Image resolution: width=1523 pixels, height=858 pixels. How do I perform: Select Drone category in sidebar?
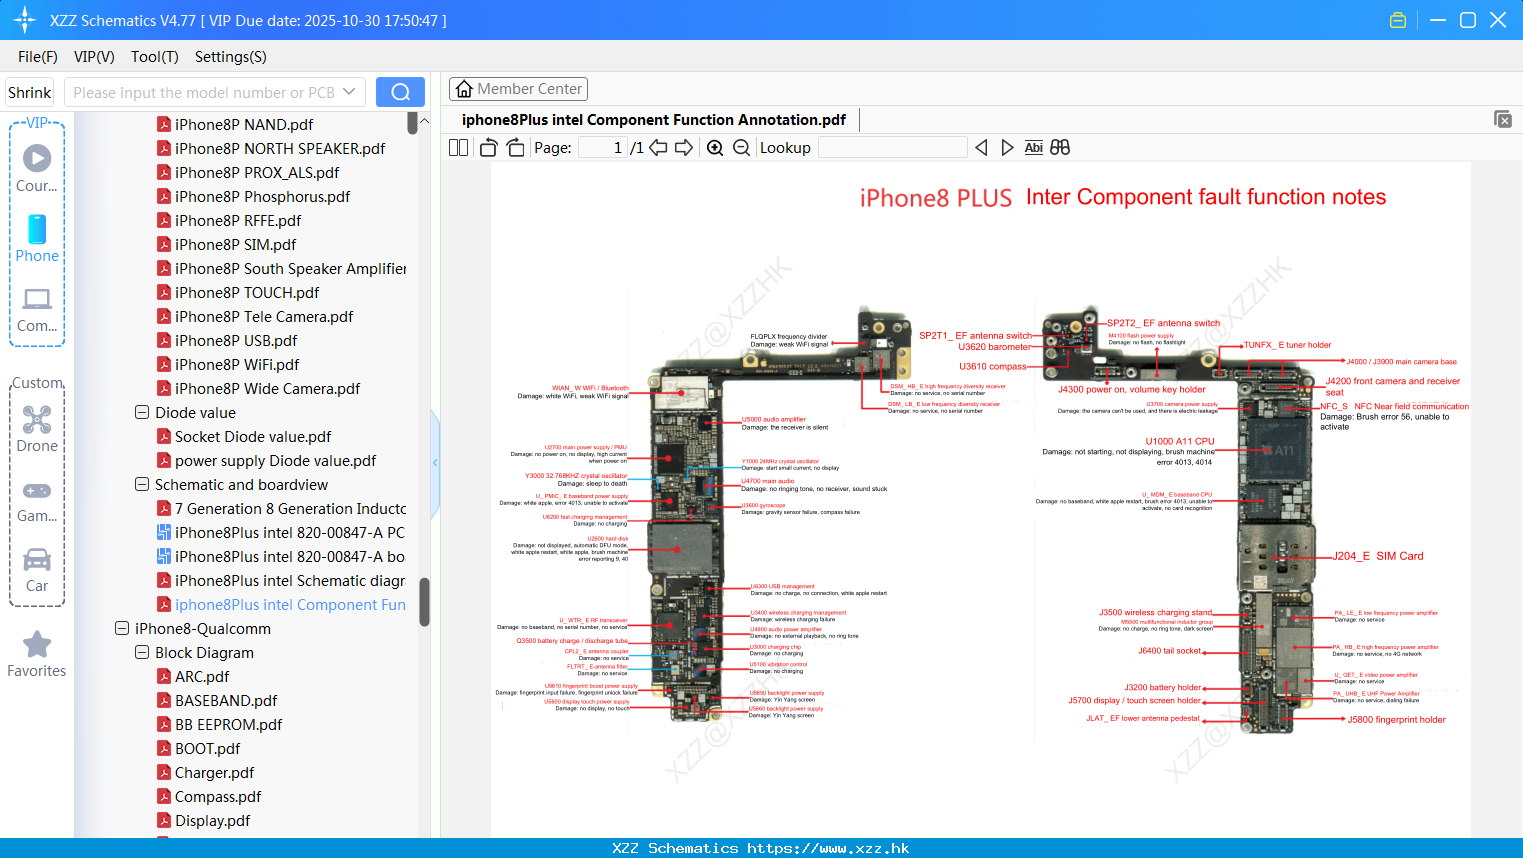pos(37,428)
